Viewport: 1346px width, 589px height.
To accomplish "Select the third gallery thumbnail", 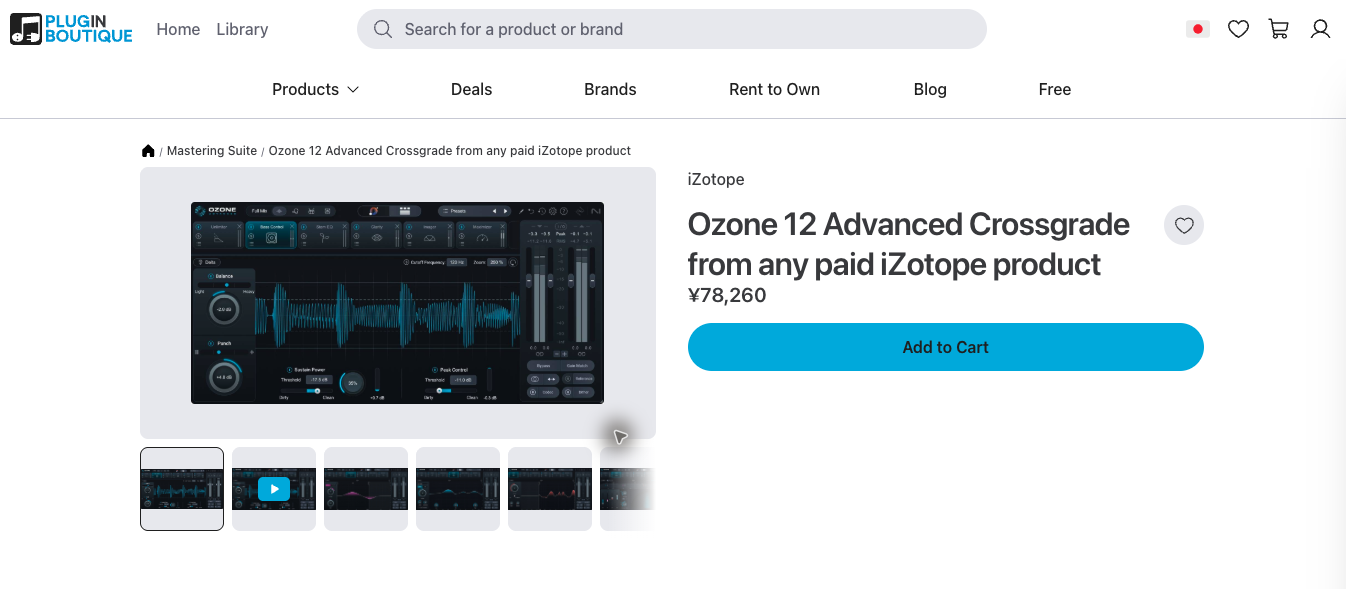I will [x=366, y=489].
